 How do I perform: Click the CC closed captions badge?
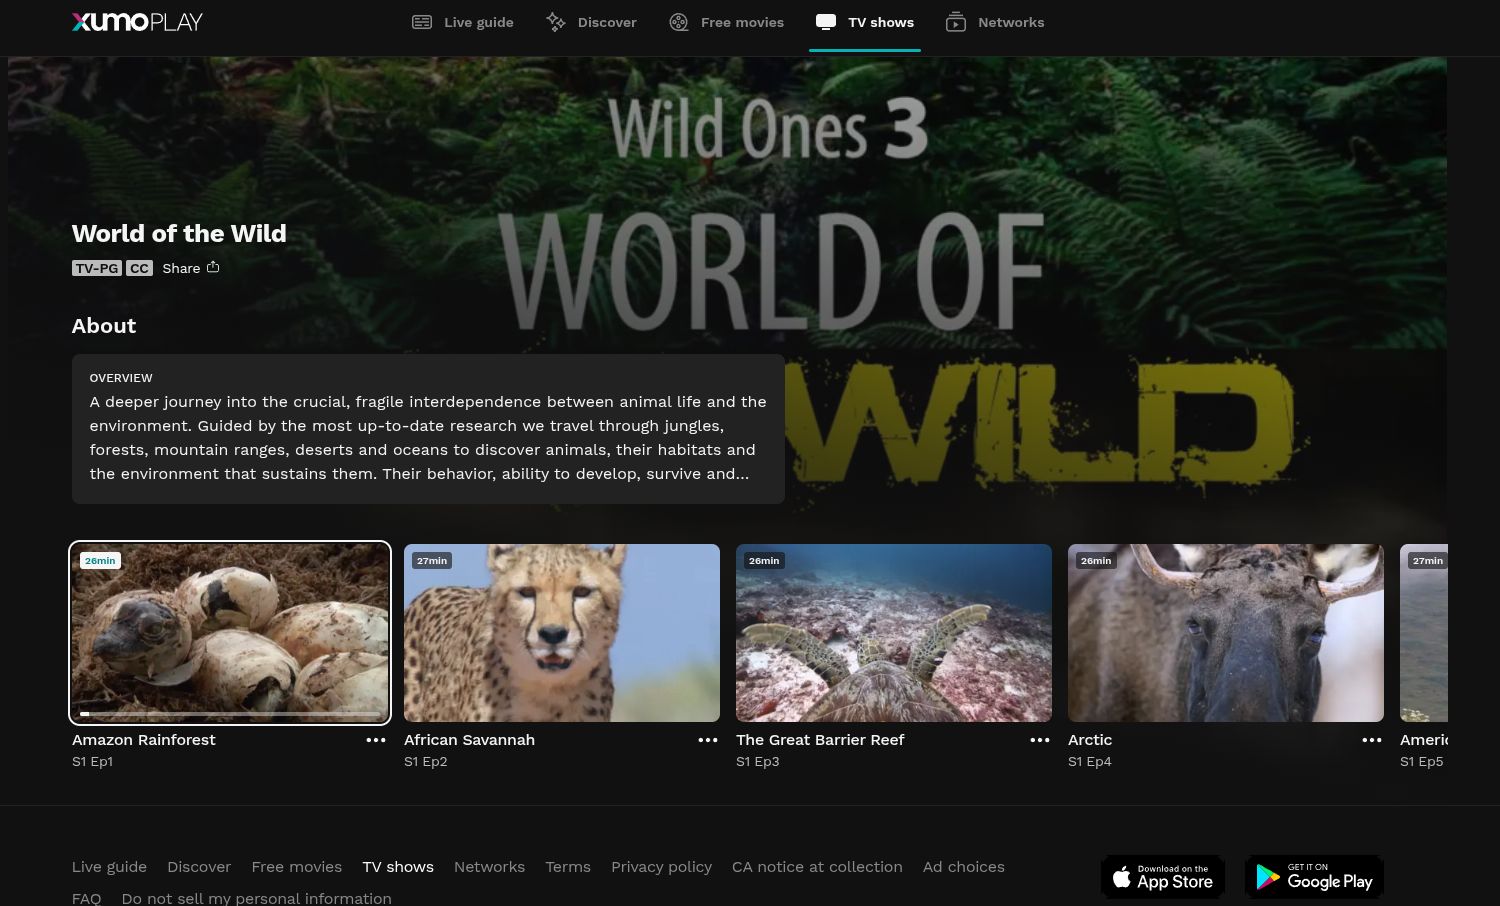coord(139,268)
